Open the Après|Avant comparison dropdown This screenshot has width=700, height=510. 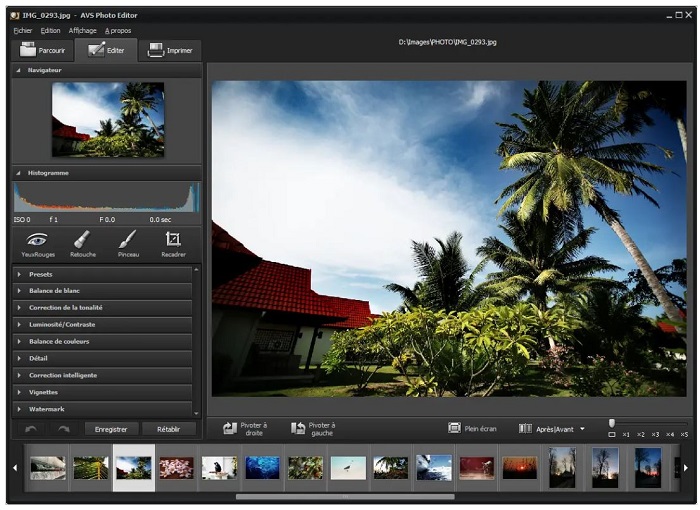(x=582, y=429)
